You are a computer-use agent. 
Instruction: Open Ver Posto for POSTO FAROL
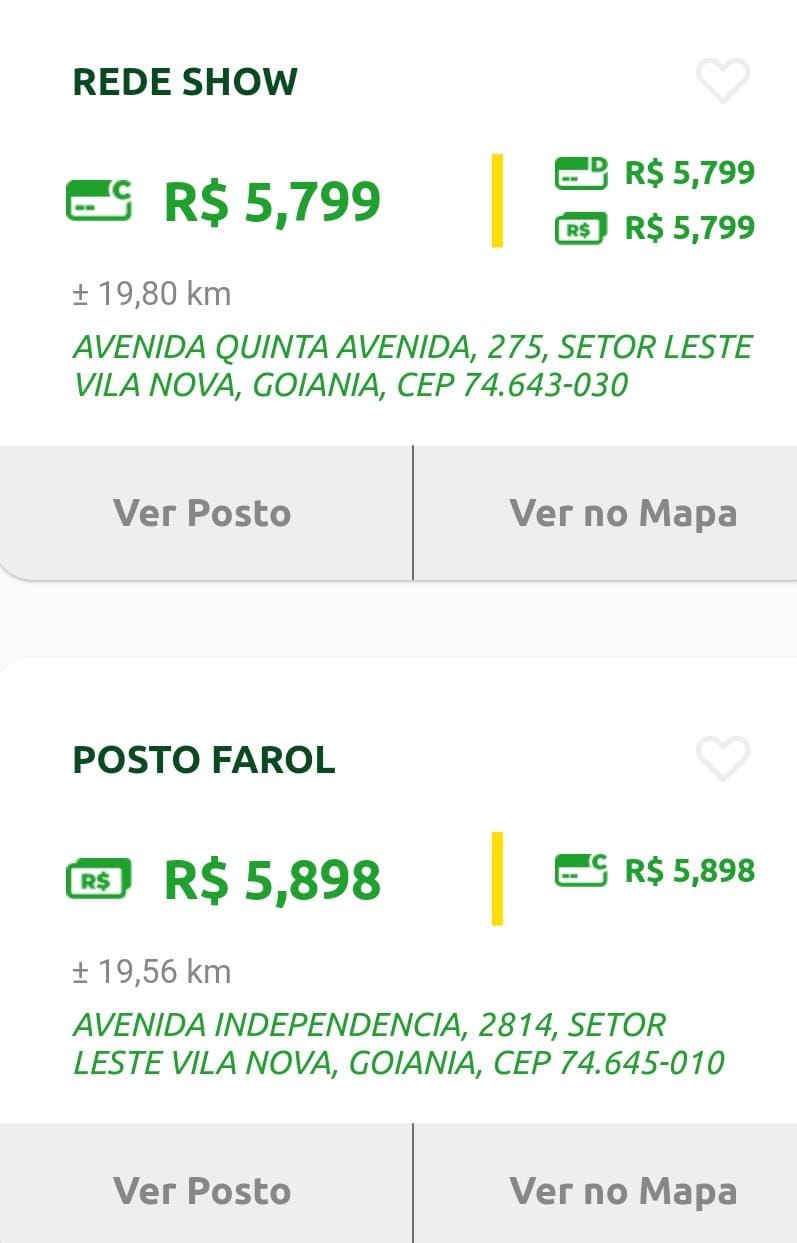203,1190
